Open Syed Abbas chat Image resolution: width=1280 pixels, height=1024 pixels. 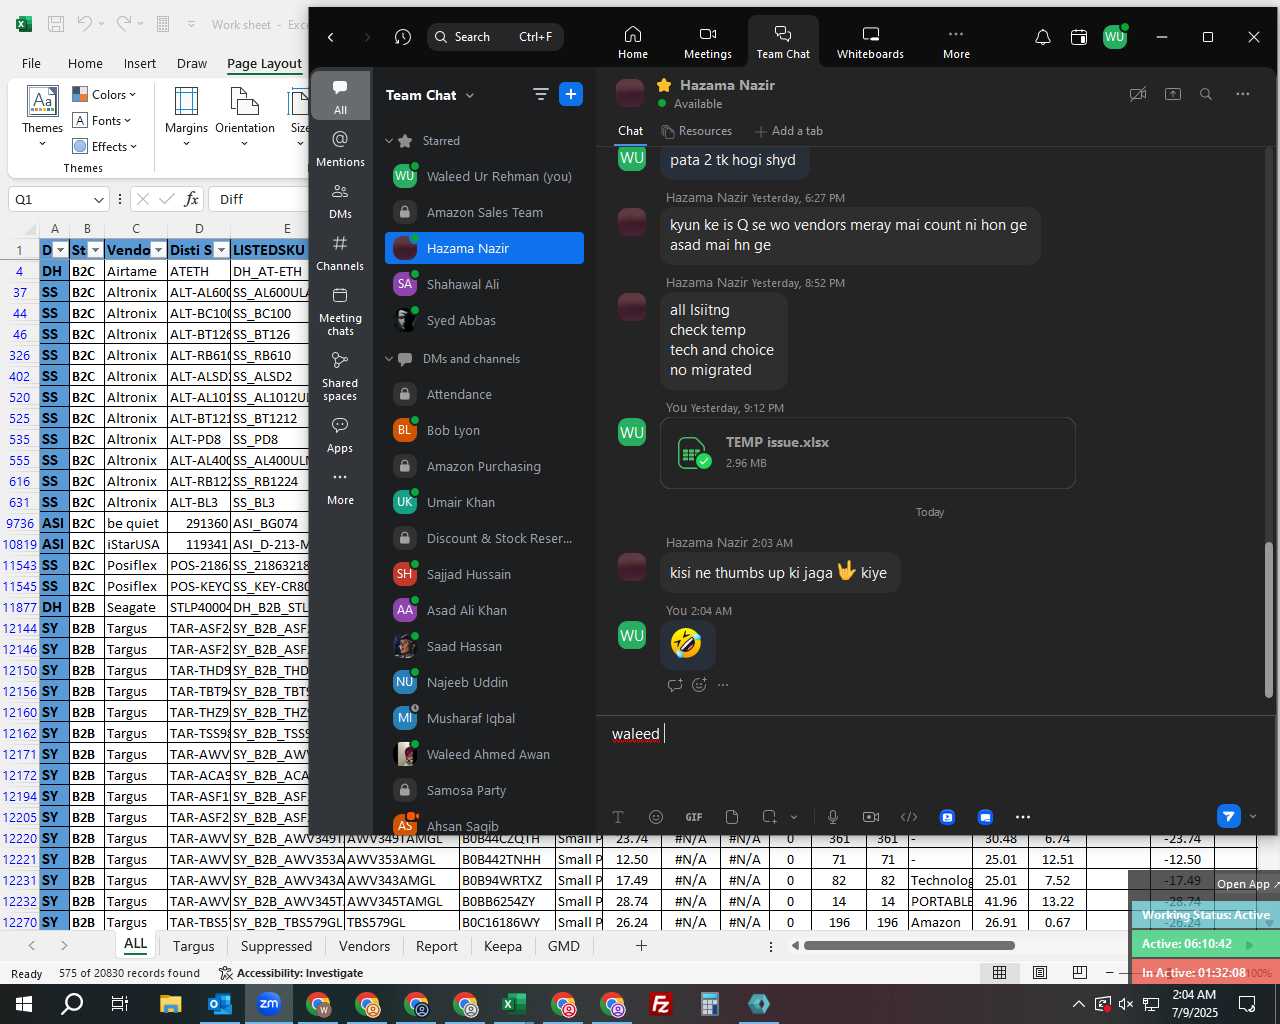[x=484, y=320]
